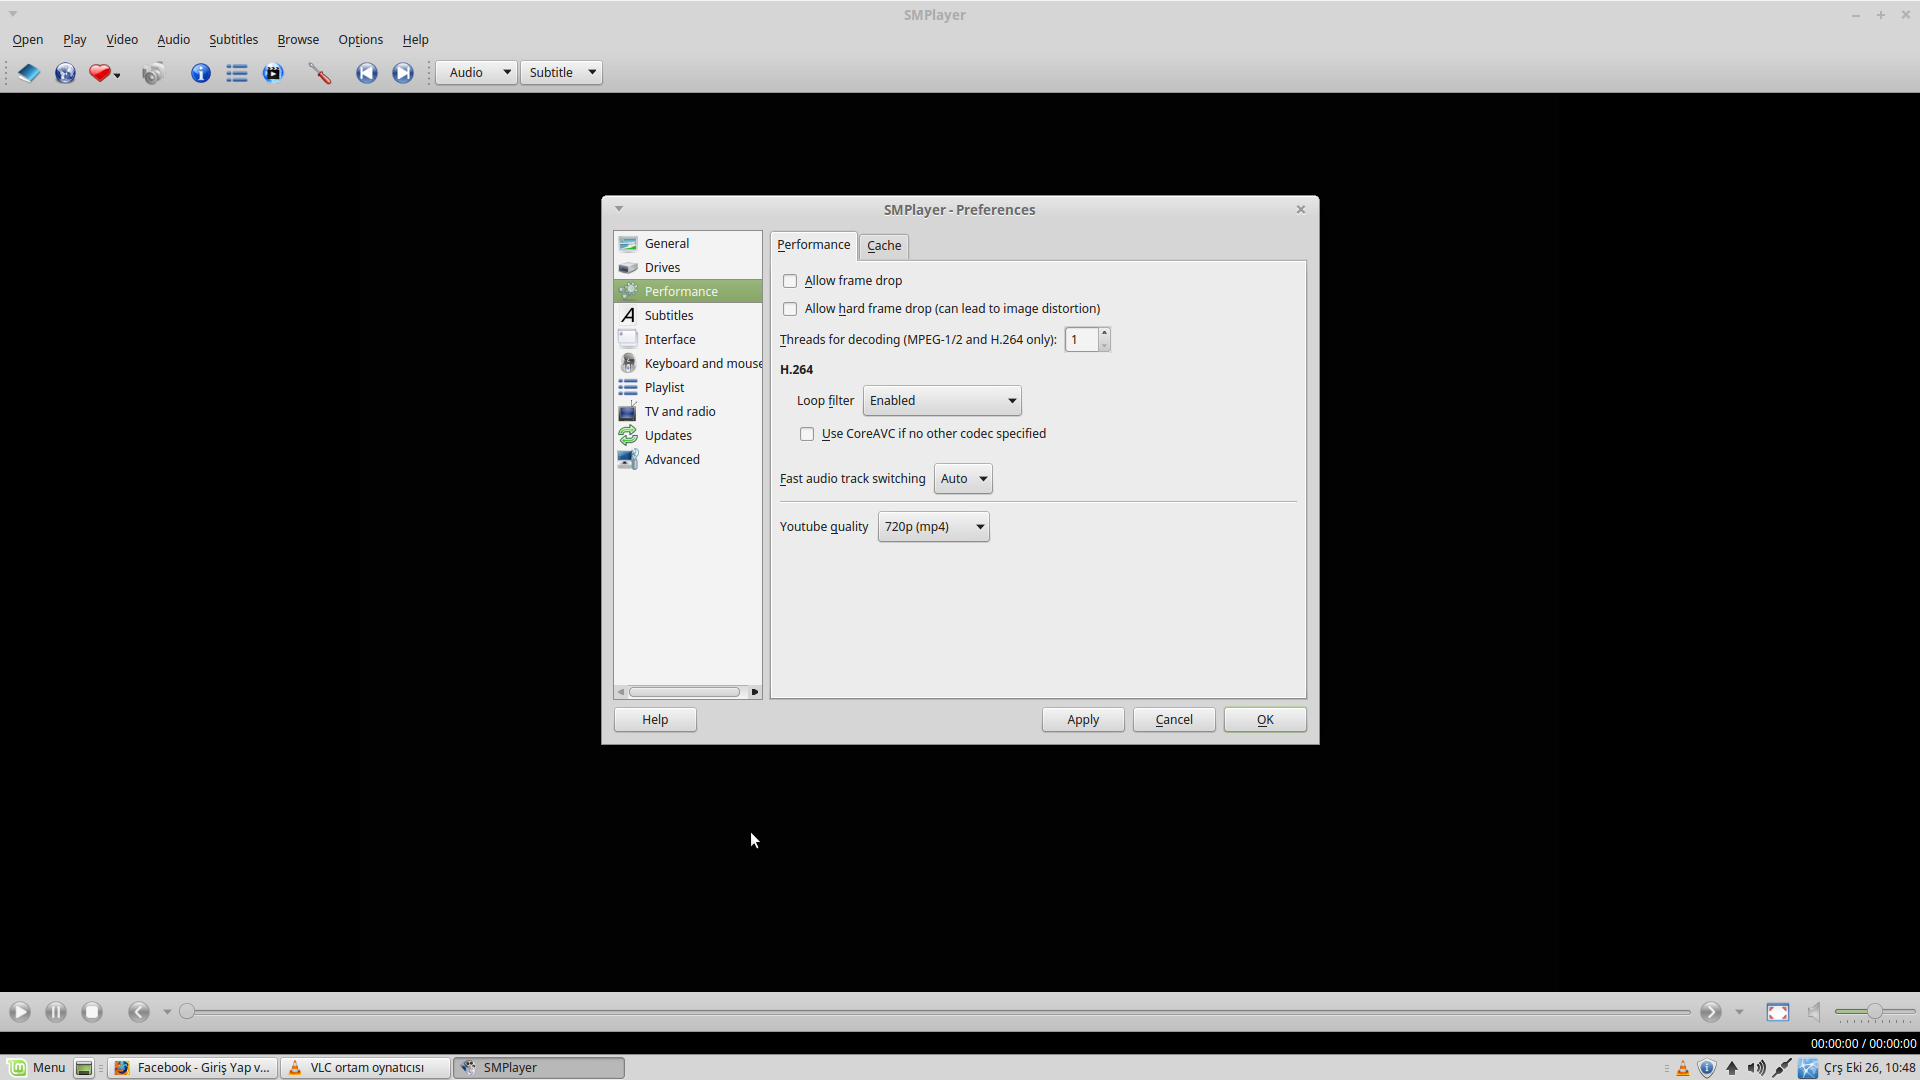This screenshot has width=1920, height=1080.
Task: Stop playback with the Stop button
Action: pos(92,1012)
